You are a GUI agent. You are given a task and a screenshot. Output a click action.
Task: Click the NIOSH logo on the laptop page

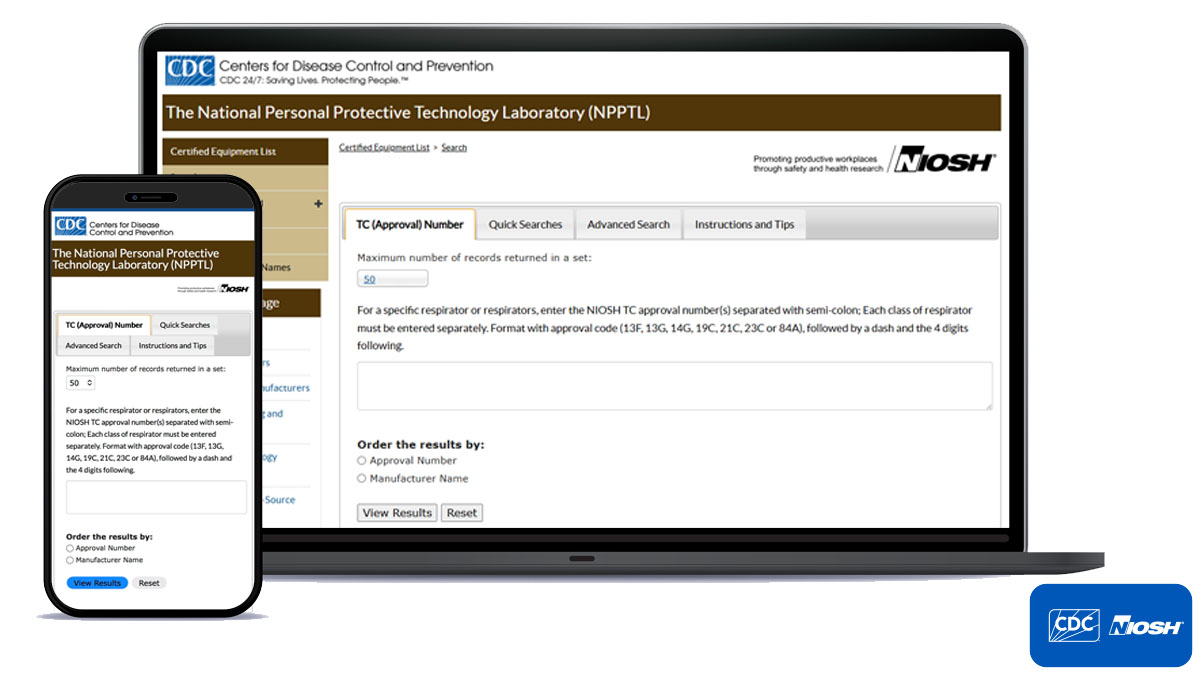[x=945, y=160]
